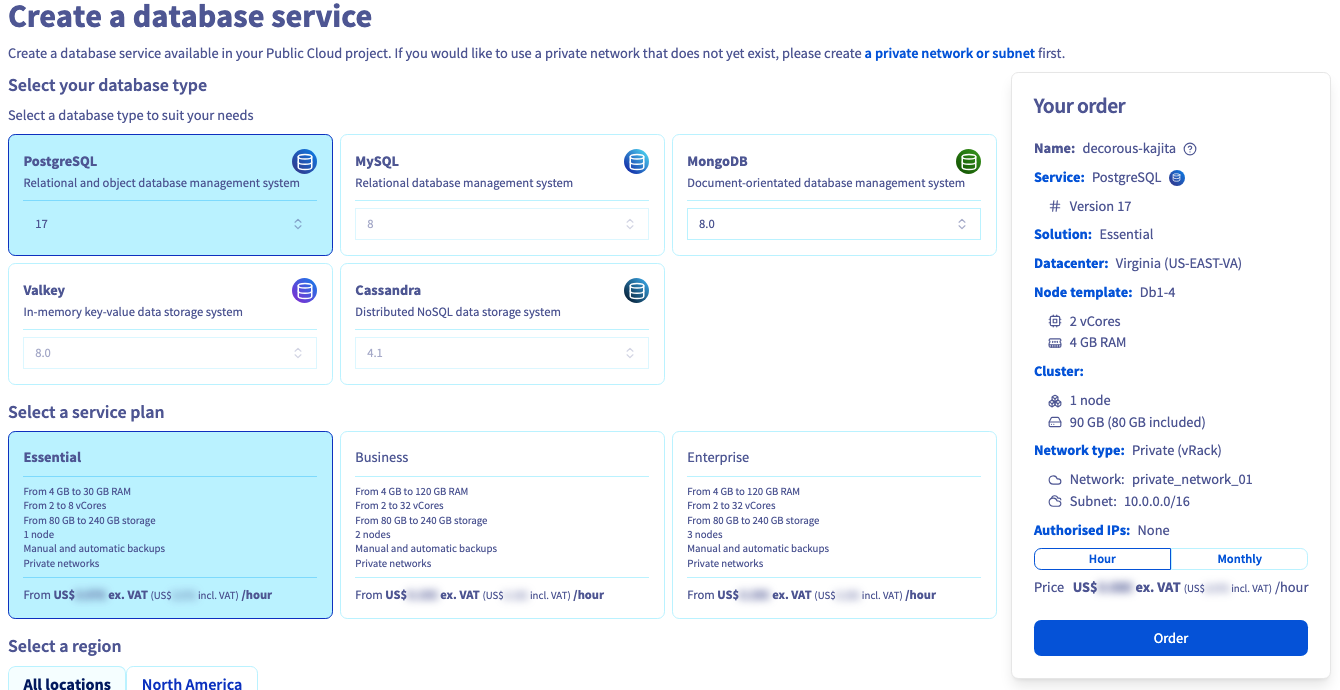Screen dimensions: 1340x690
Task: Select the Business service plan
Action: click(502, 525)
